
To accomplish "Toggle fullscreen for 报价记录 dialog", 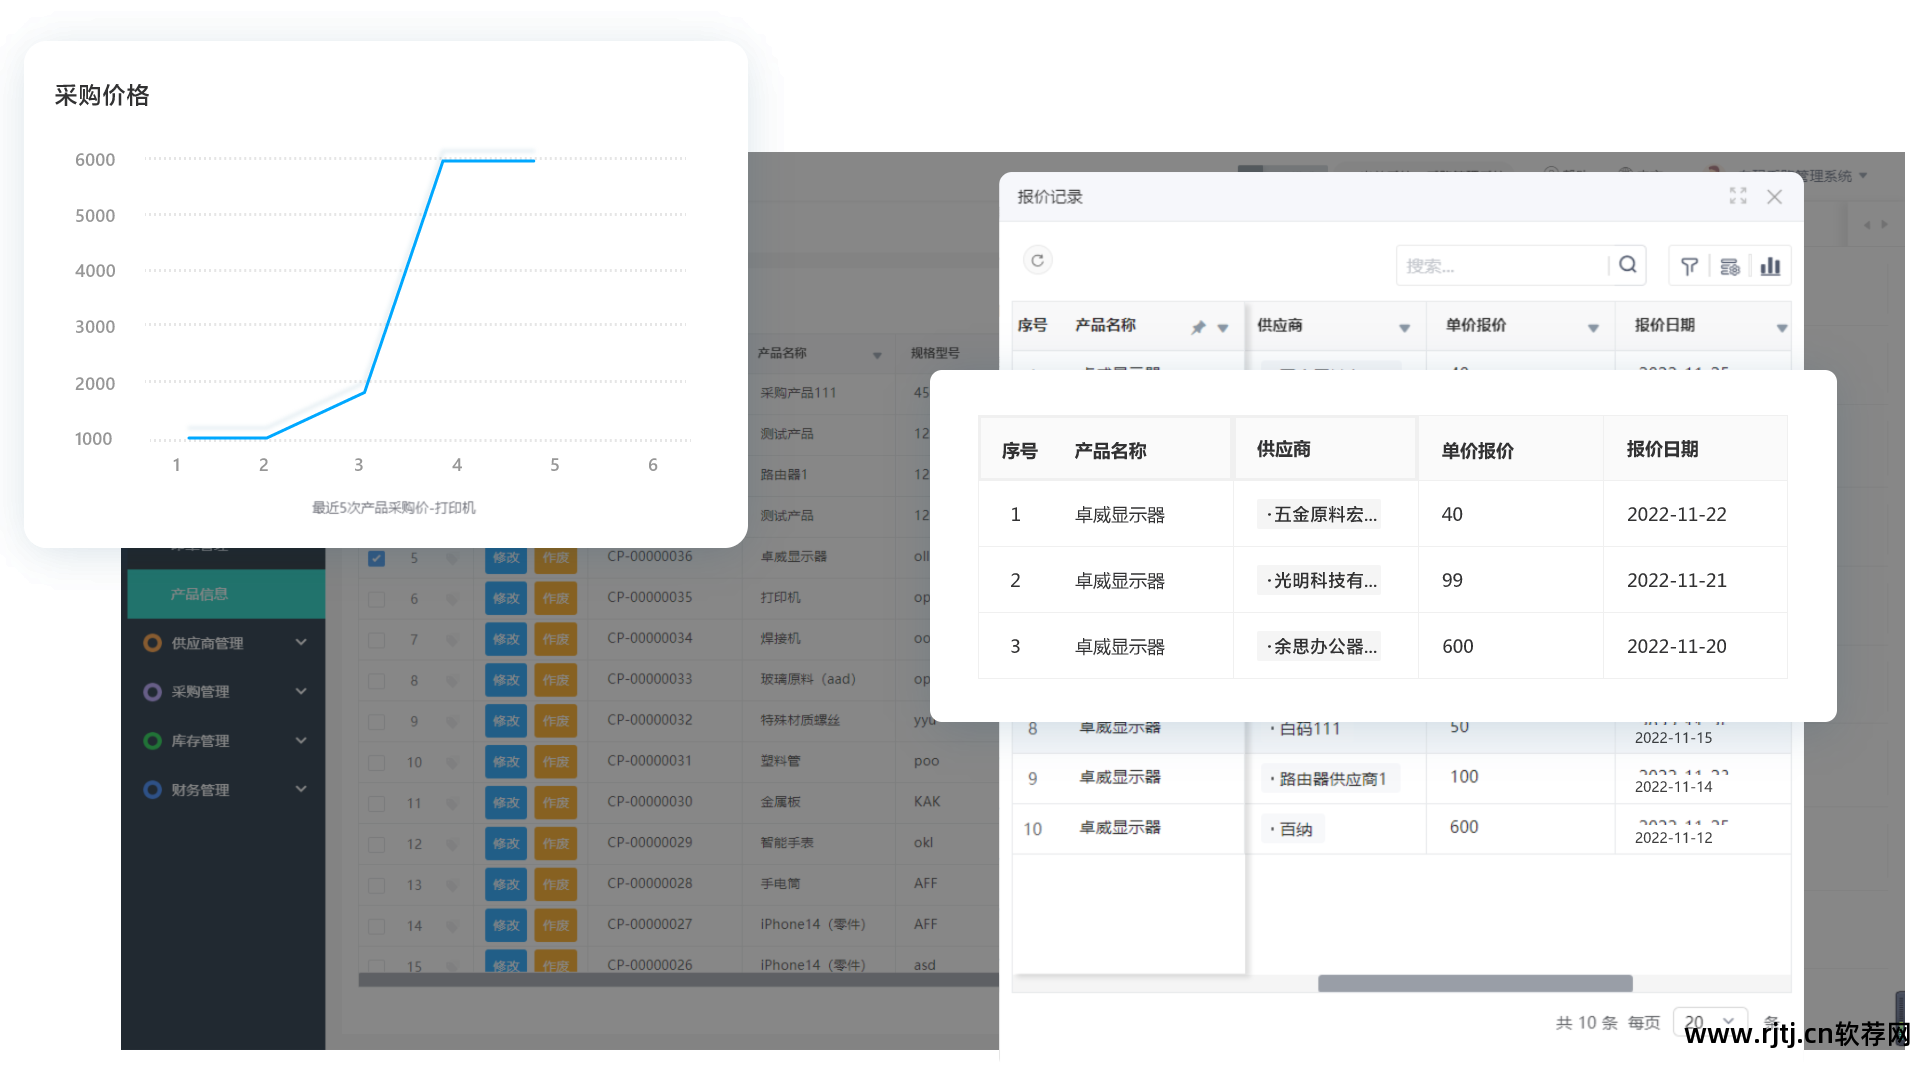I will coord(1738,196).
